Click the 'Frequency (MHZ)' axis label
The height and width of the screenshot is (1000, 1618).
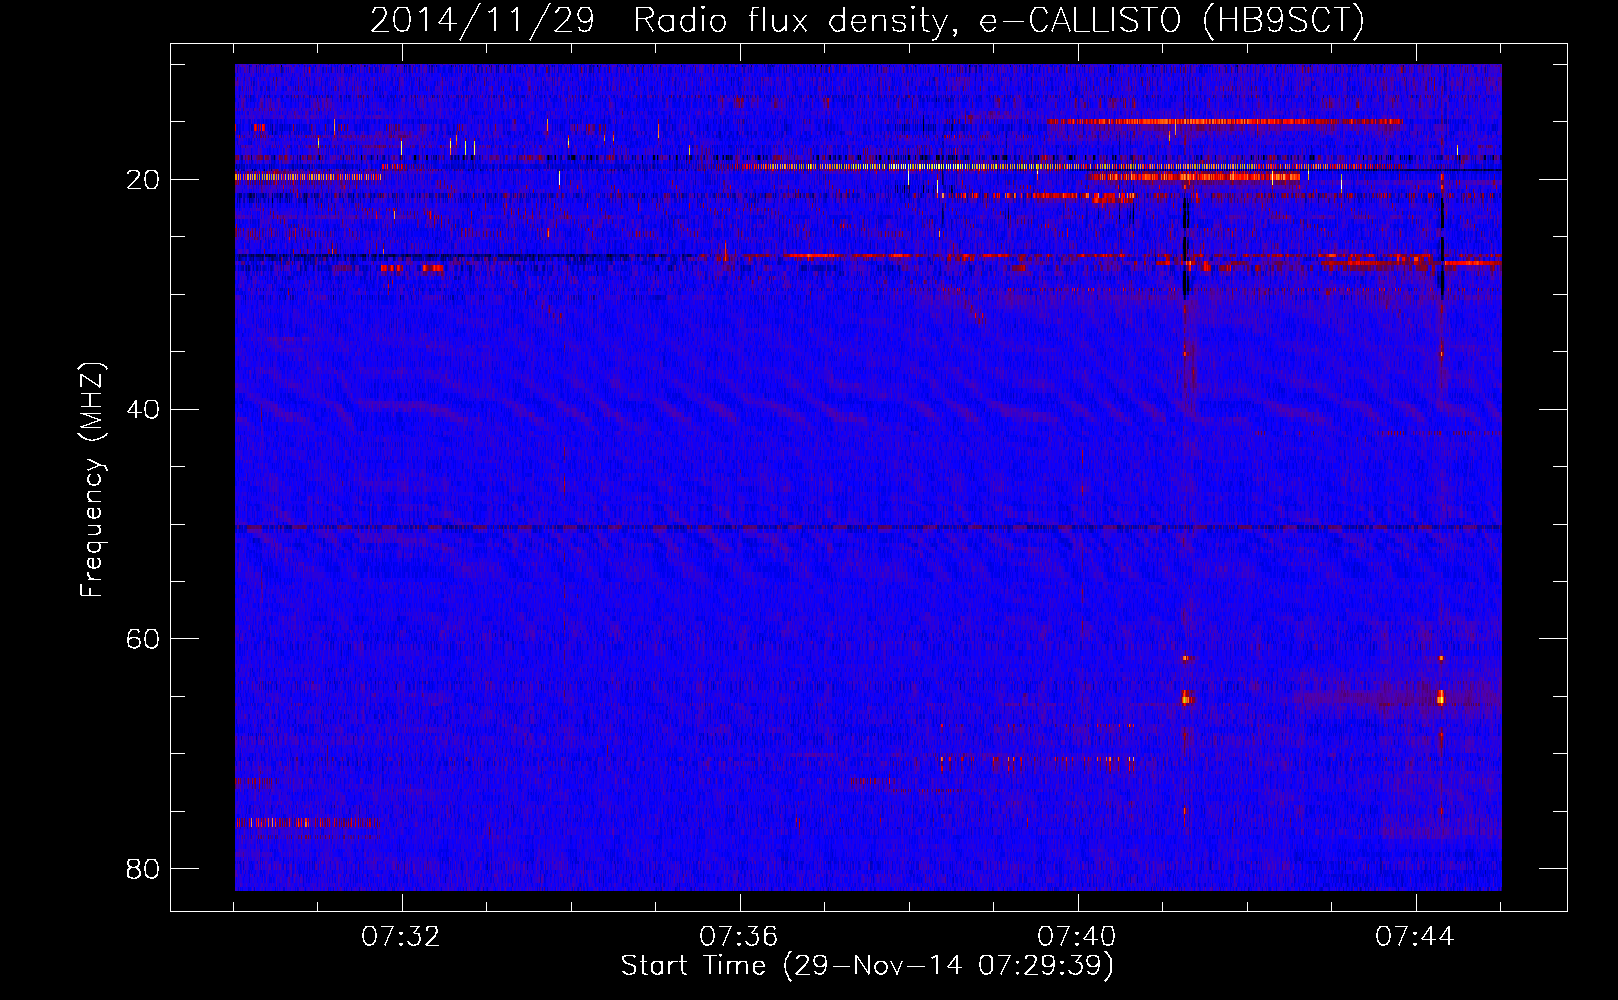[x=92, y=480]
